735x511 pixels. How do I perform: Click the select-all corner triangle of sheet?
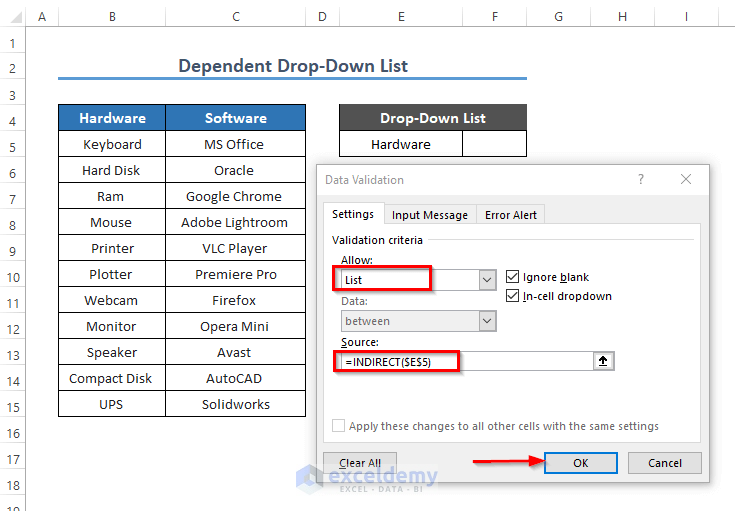pos(15,17)
